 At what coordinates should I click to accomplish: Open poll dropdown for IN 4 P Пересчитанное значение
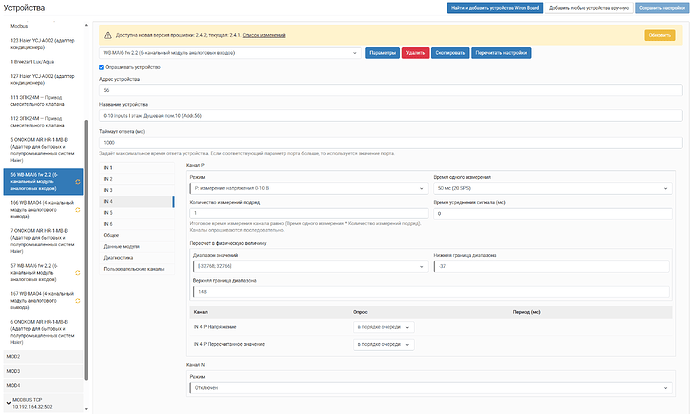pos(384,344)
